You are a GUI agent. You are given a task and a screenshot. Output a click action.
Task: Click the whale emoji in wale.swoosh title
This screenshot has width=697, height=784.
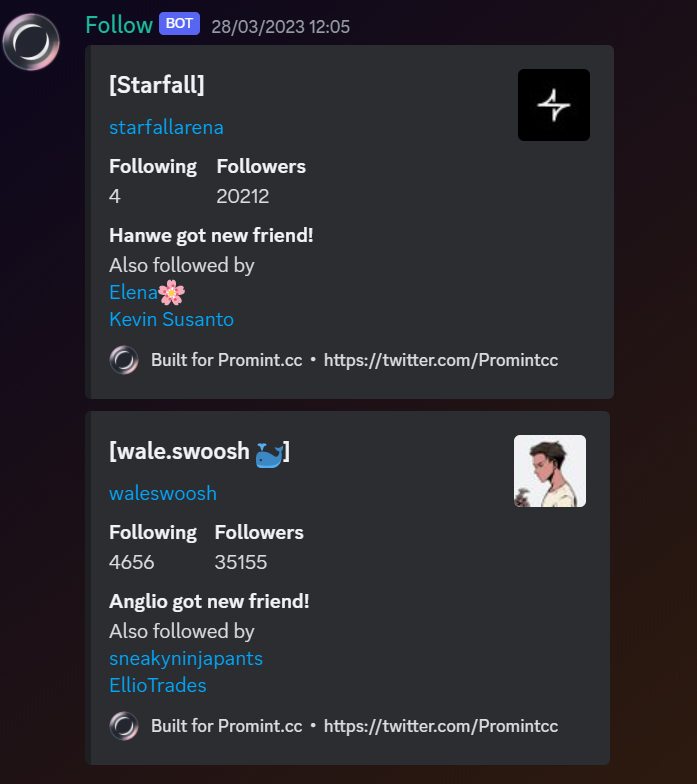[x=270, y=454]
